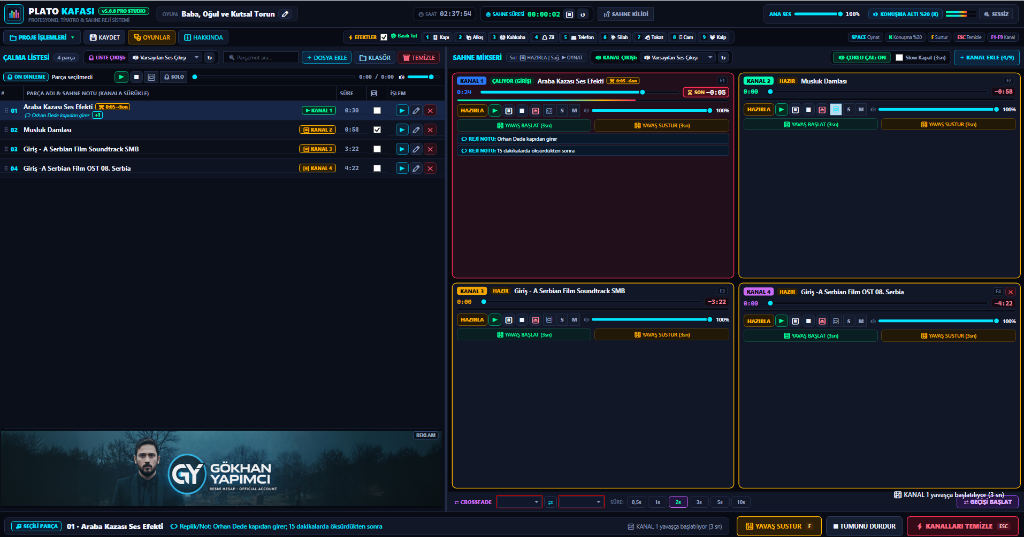Solo Kanal 3 with the S button
1024x537 pixels.
coord(562,320)
